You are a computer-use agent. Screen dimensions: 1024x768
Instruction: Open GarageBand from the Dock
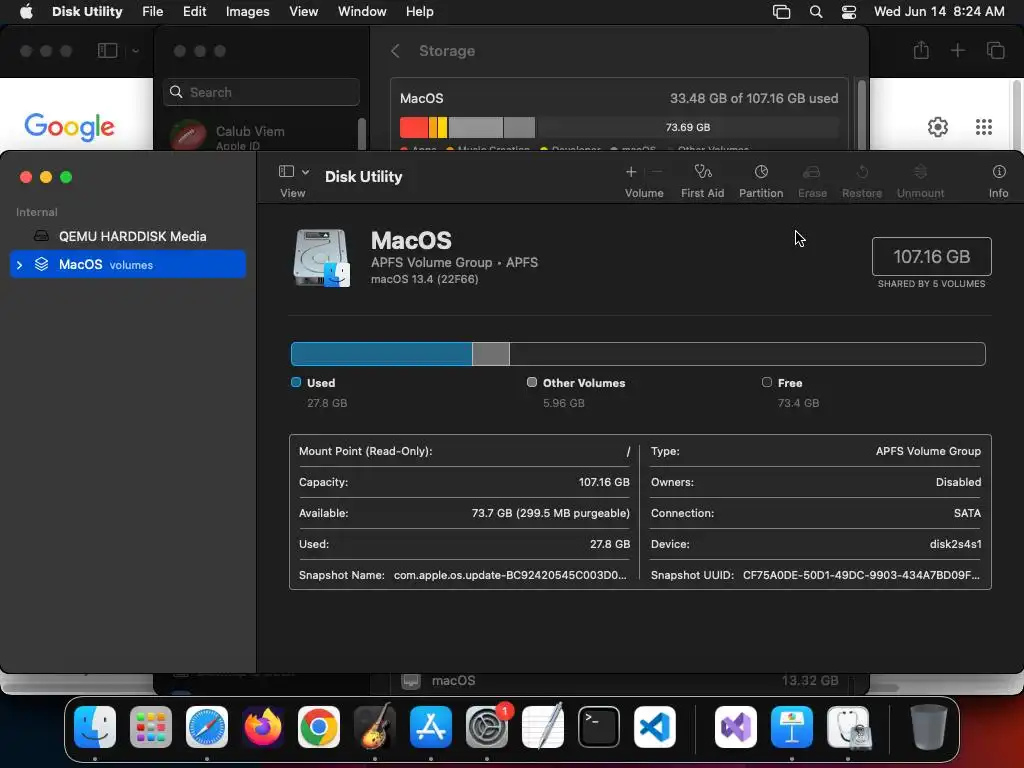click(375, 727)
